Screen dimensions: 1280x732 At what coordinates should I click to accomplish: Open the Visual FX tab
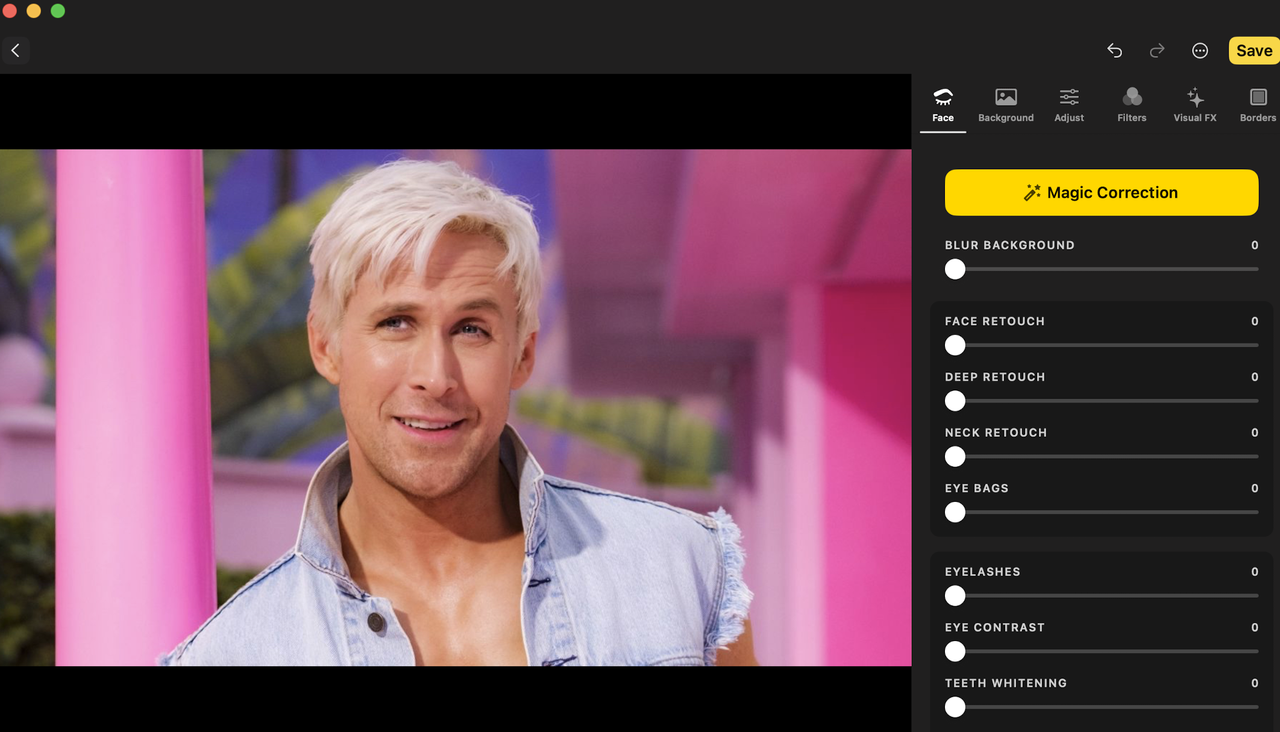(1195, 106)
